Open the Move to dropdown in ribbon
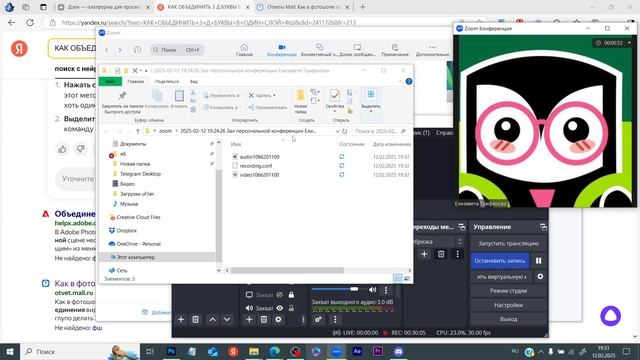This screenshot has height=360, width=640. (222, 96)
